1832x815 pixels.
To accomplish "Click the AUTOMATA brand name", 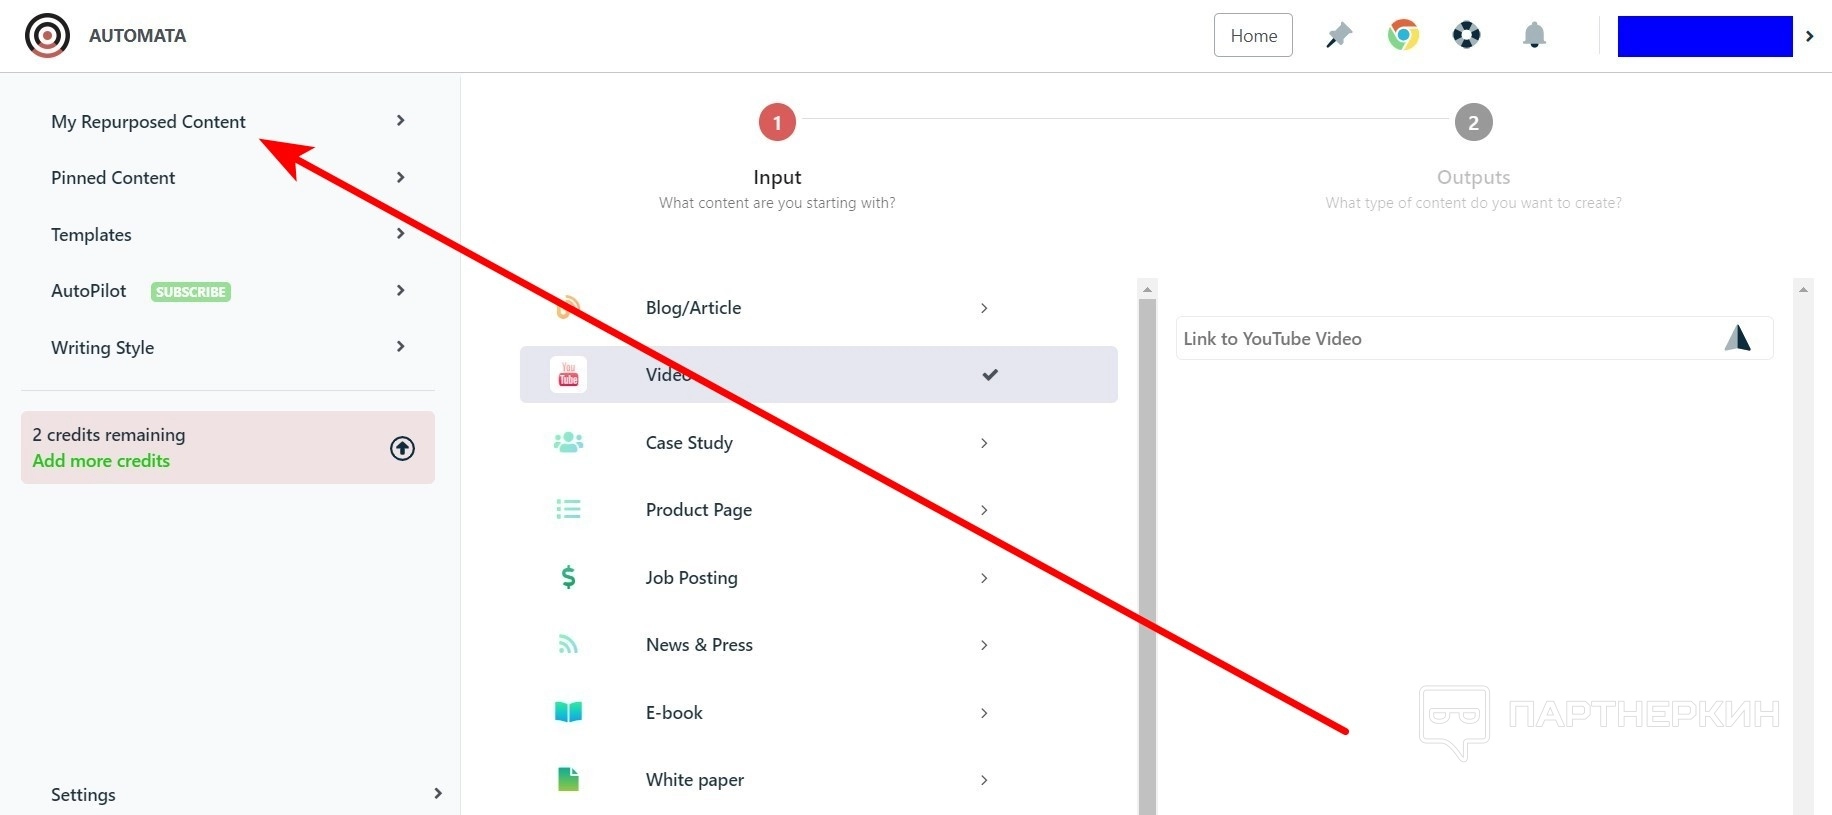I will point(137,36).
